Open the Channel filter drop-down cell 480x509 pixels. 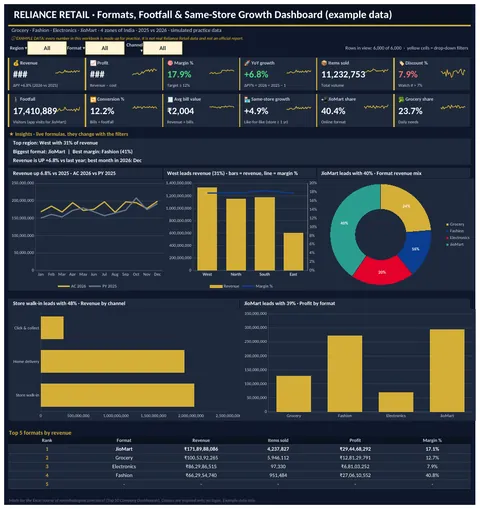coord(163,48)
